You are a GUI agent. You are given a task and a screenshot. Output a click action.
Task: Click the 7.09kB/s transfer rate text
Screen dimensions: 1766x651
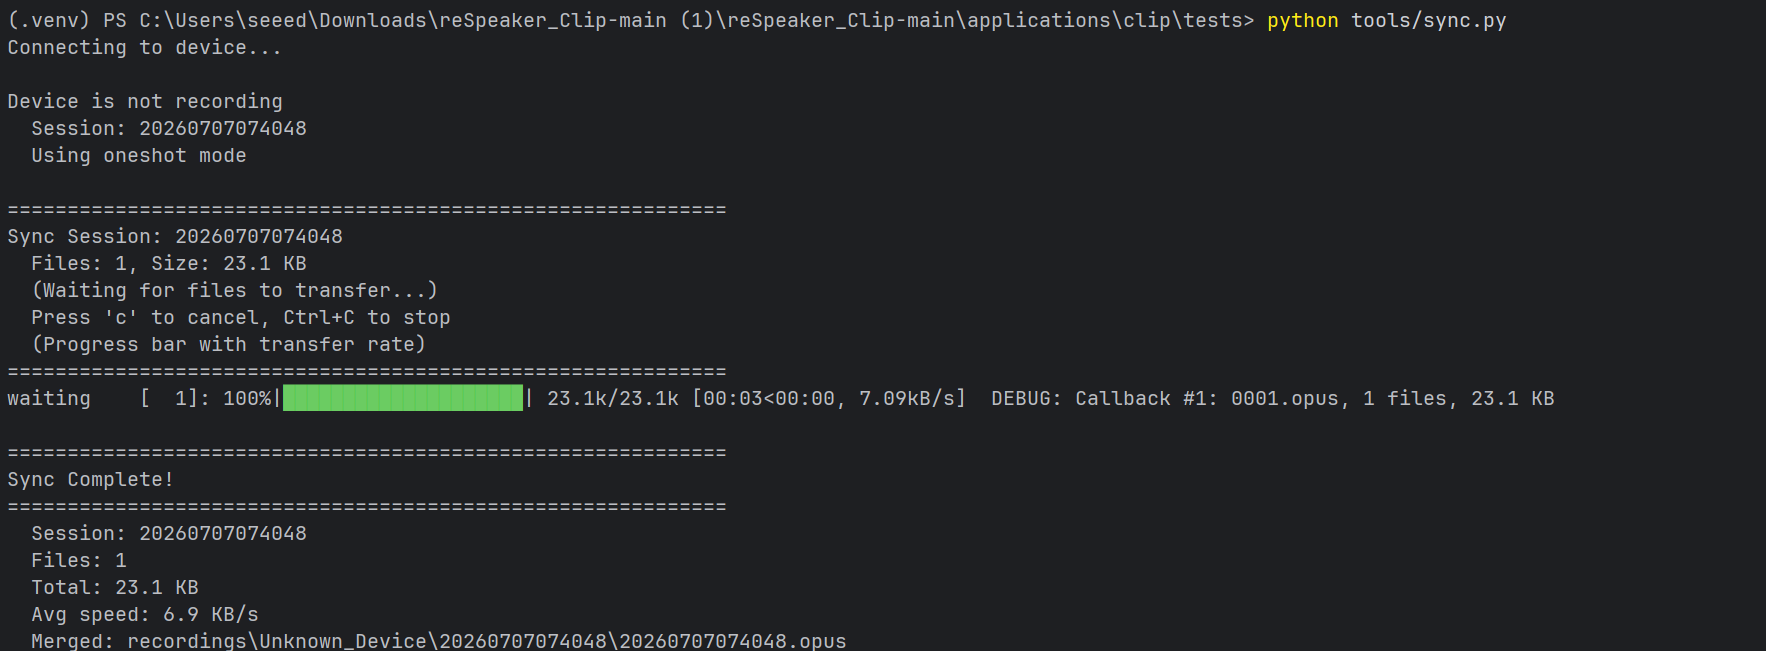[907, 399]
